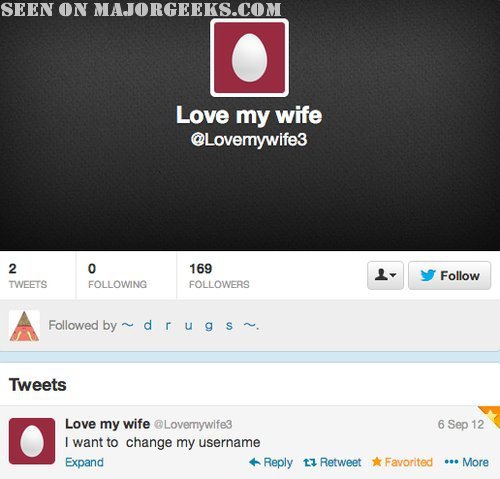The height and width of the screenshot is (479, 500).
Task: Click the @Lovemywife3 handle in the tweet
Action: click(193, 425)
